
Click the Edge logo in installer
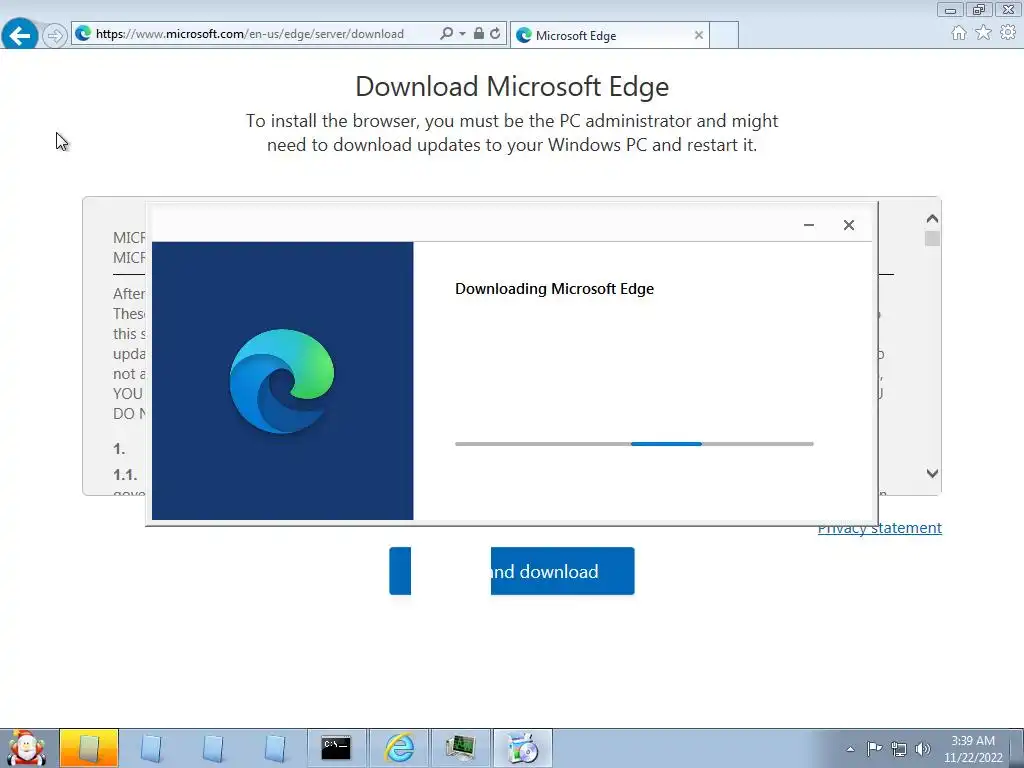pos(281,381)
